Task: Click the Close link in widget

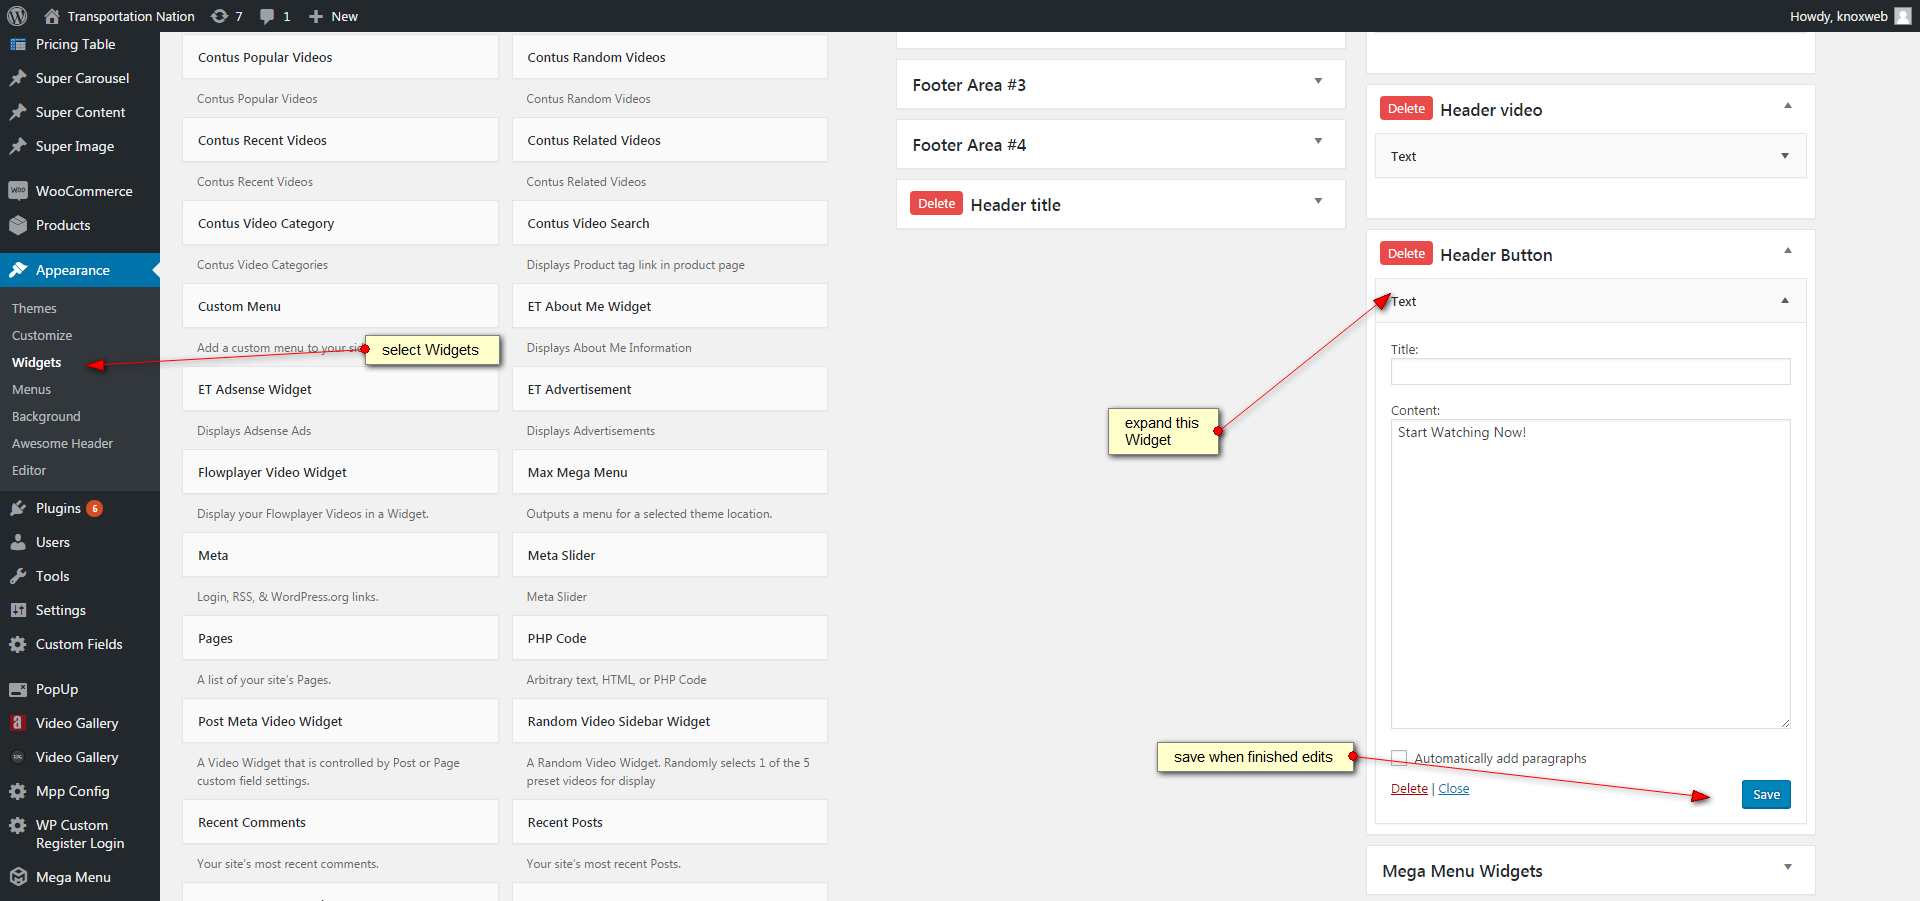Action: (x=1453, y=789)
